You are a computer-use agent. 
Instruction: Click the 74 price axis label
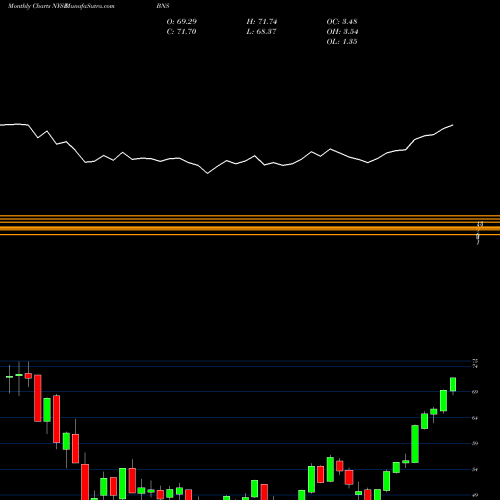pyautogui.click(x=475, y=366)
